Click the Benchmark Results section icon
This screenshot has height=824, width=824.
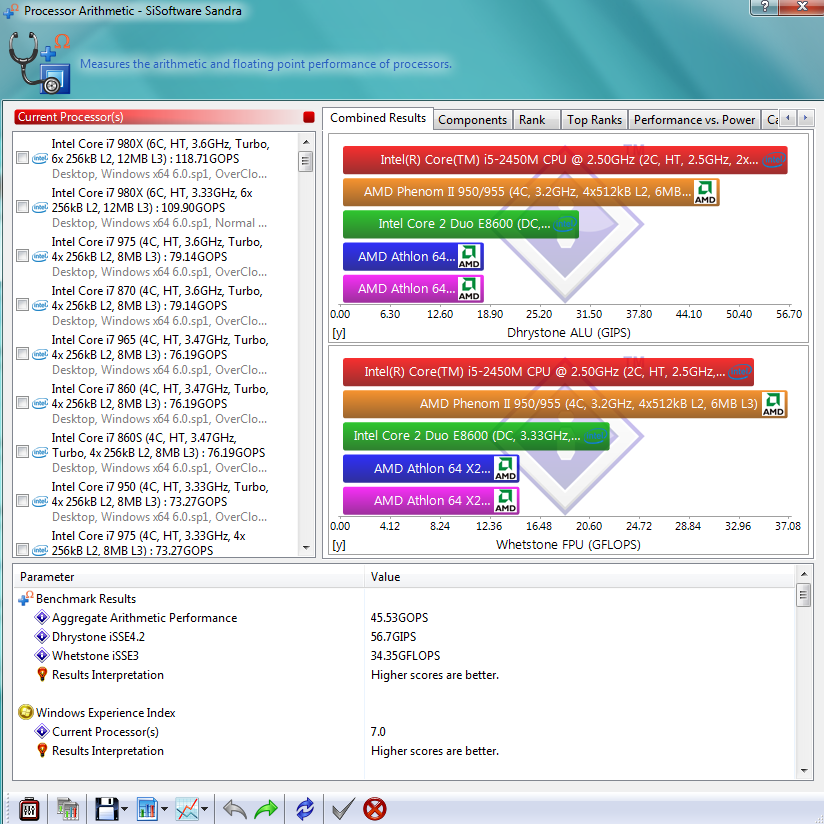pos(26,599)
